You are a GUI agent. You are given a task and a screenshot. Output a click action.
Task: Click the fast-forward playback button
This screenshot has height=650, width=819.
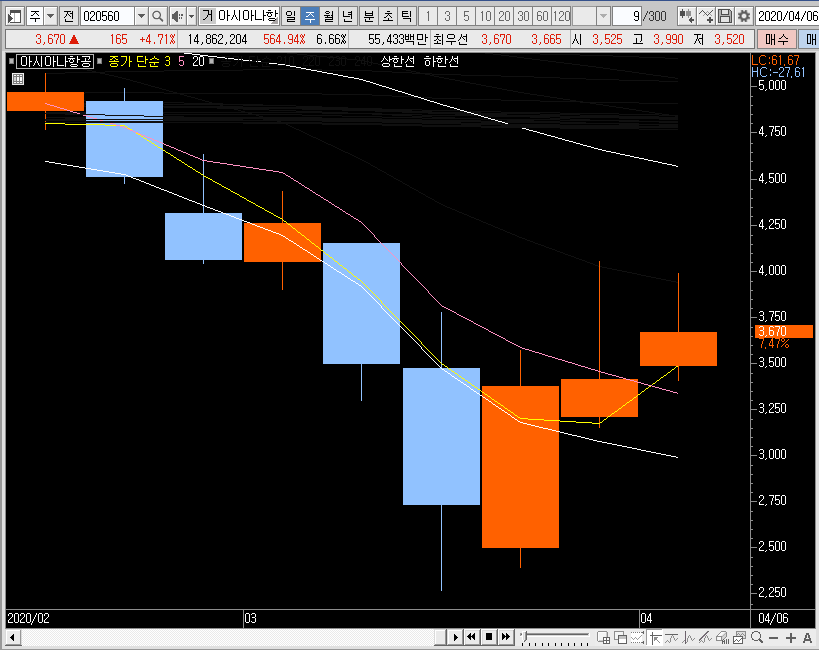pos(506,637)
